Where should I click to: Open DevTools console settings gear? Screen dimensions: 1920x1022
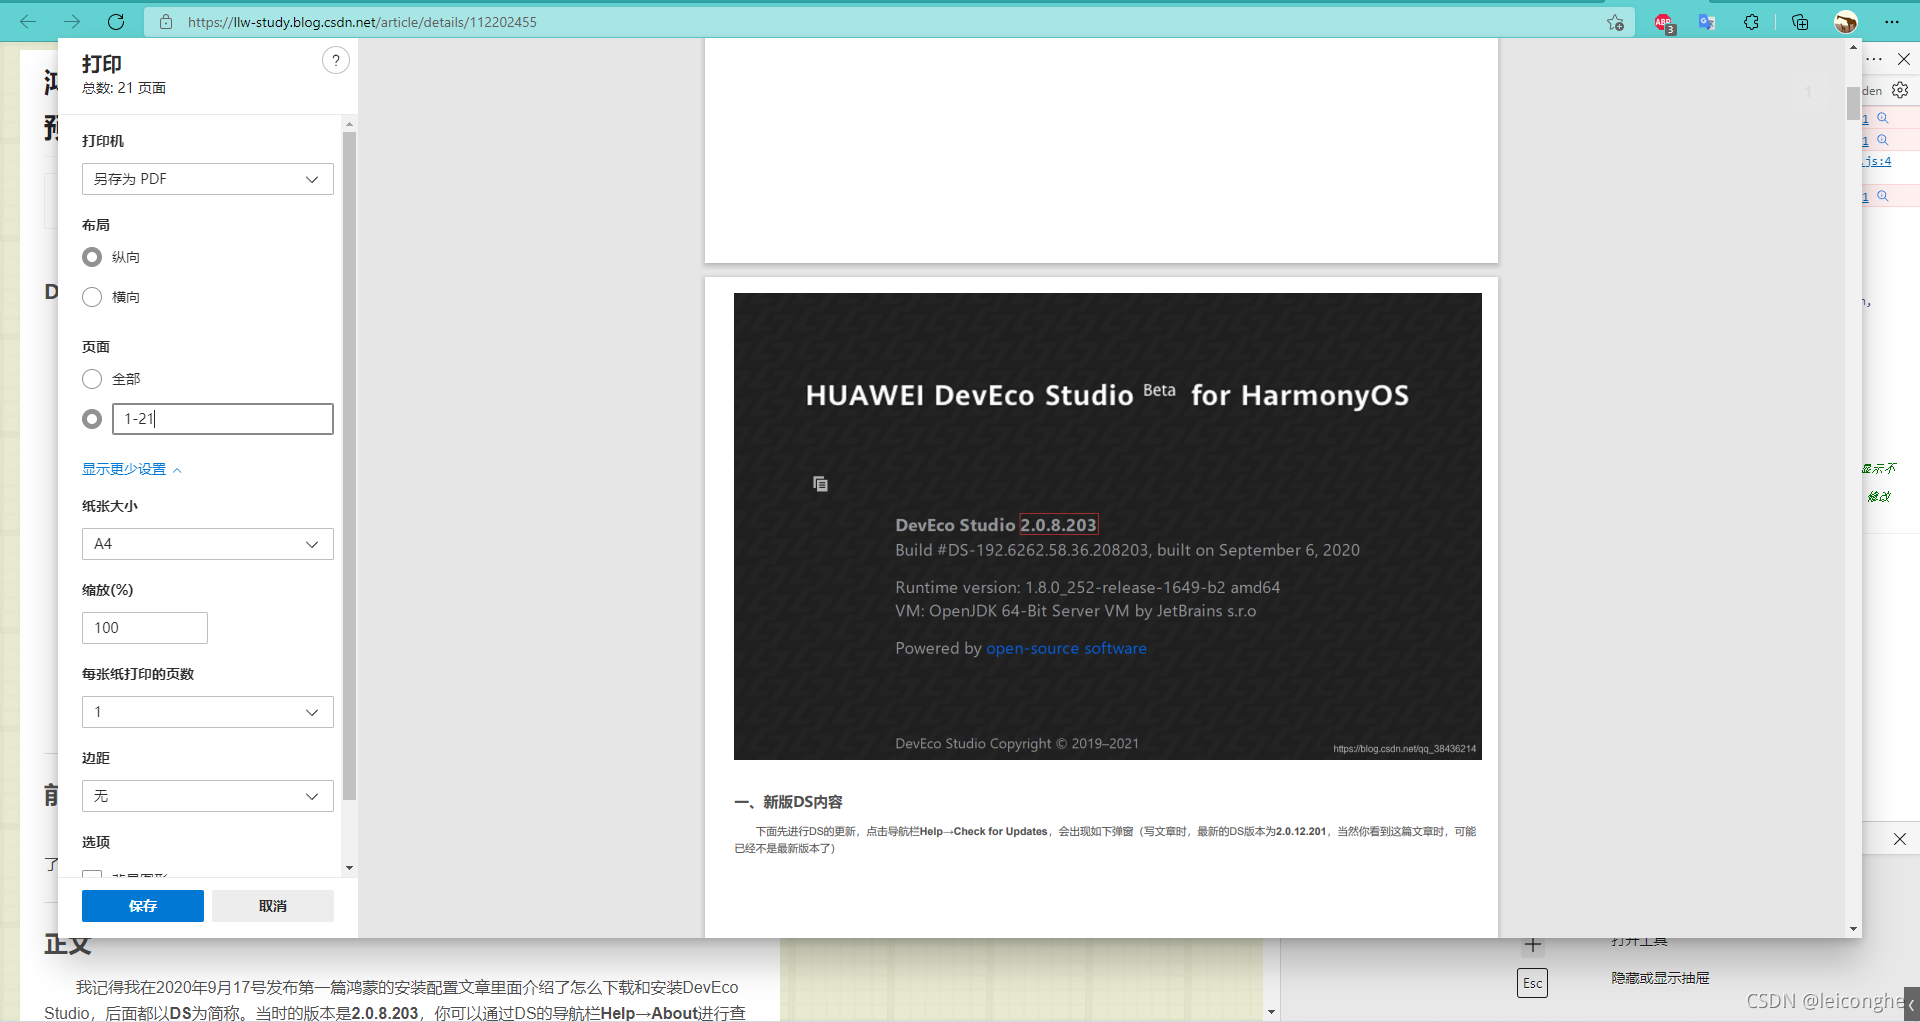coord(1900,90)
